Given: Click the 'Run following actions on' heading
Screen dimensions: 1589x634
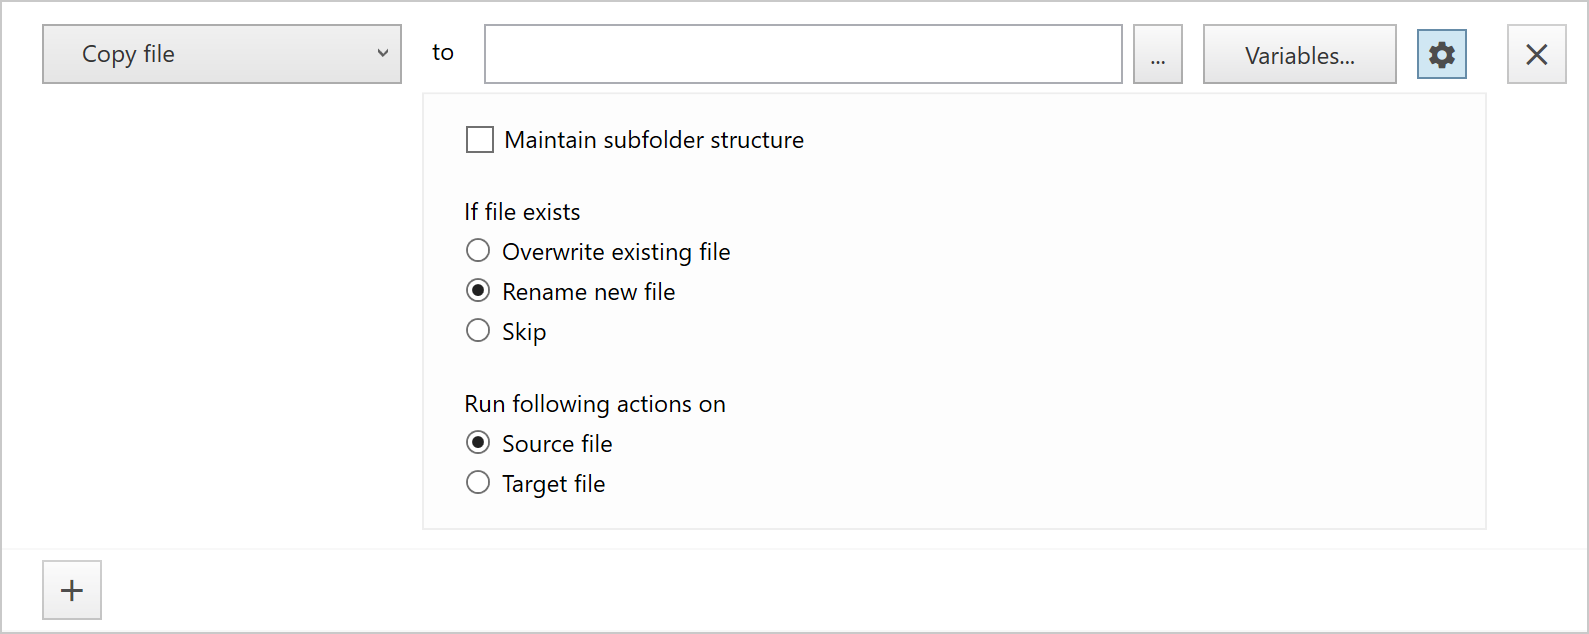Looking at the screenshot, I should tap(595, 404).
